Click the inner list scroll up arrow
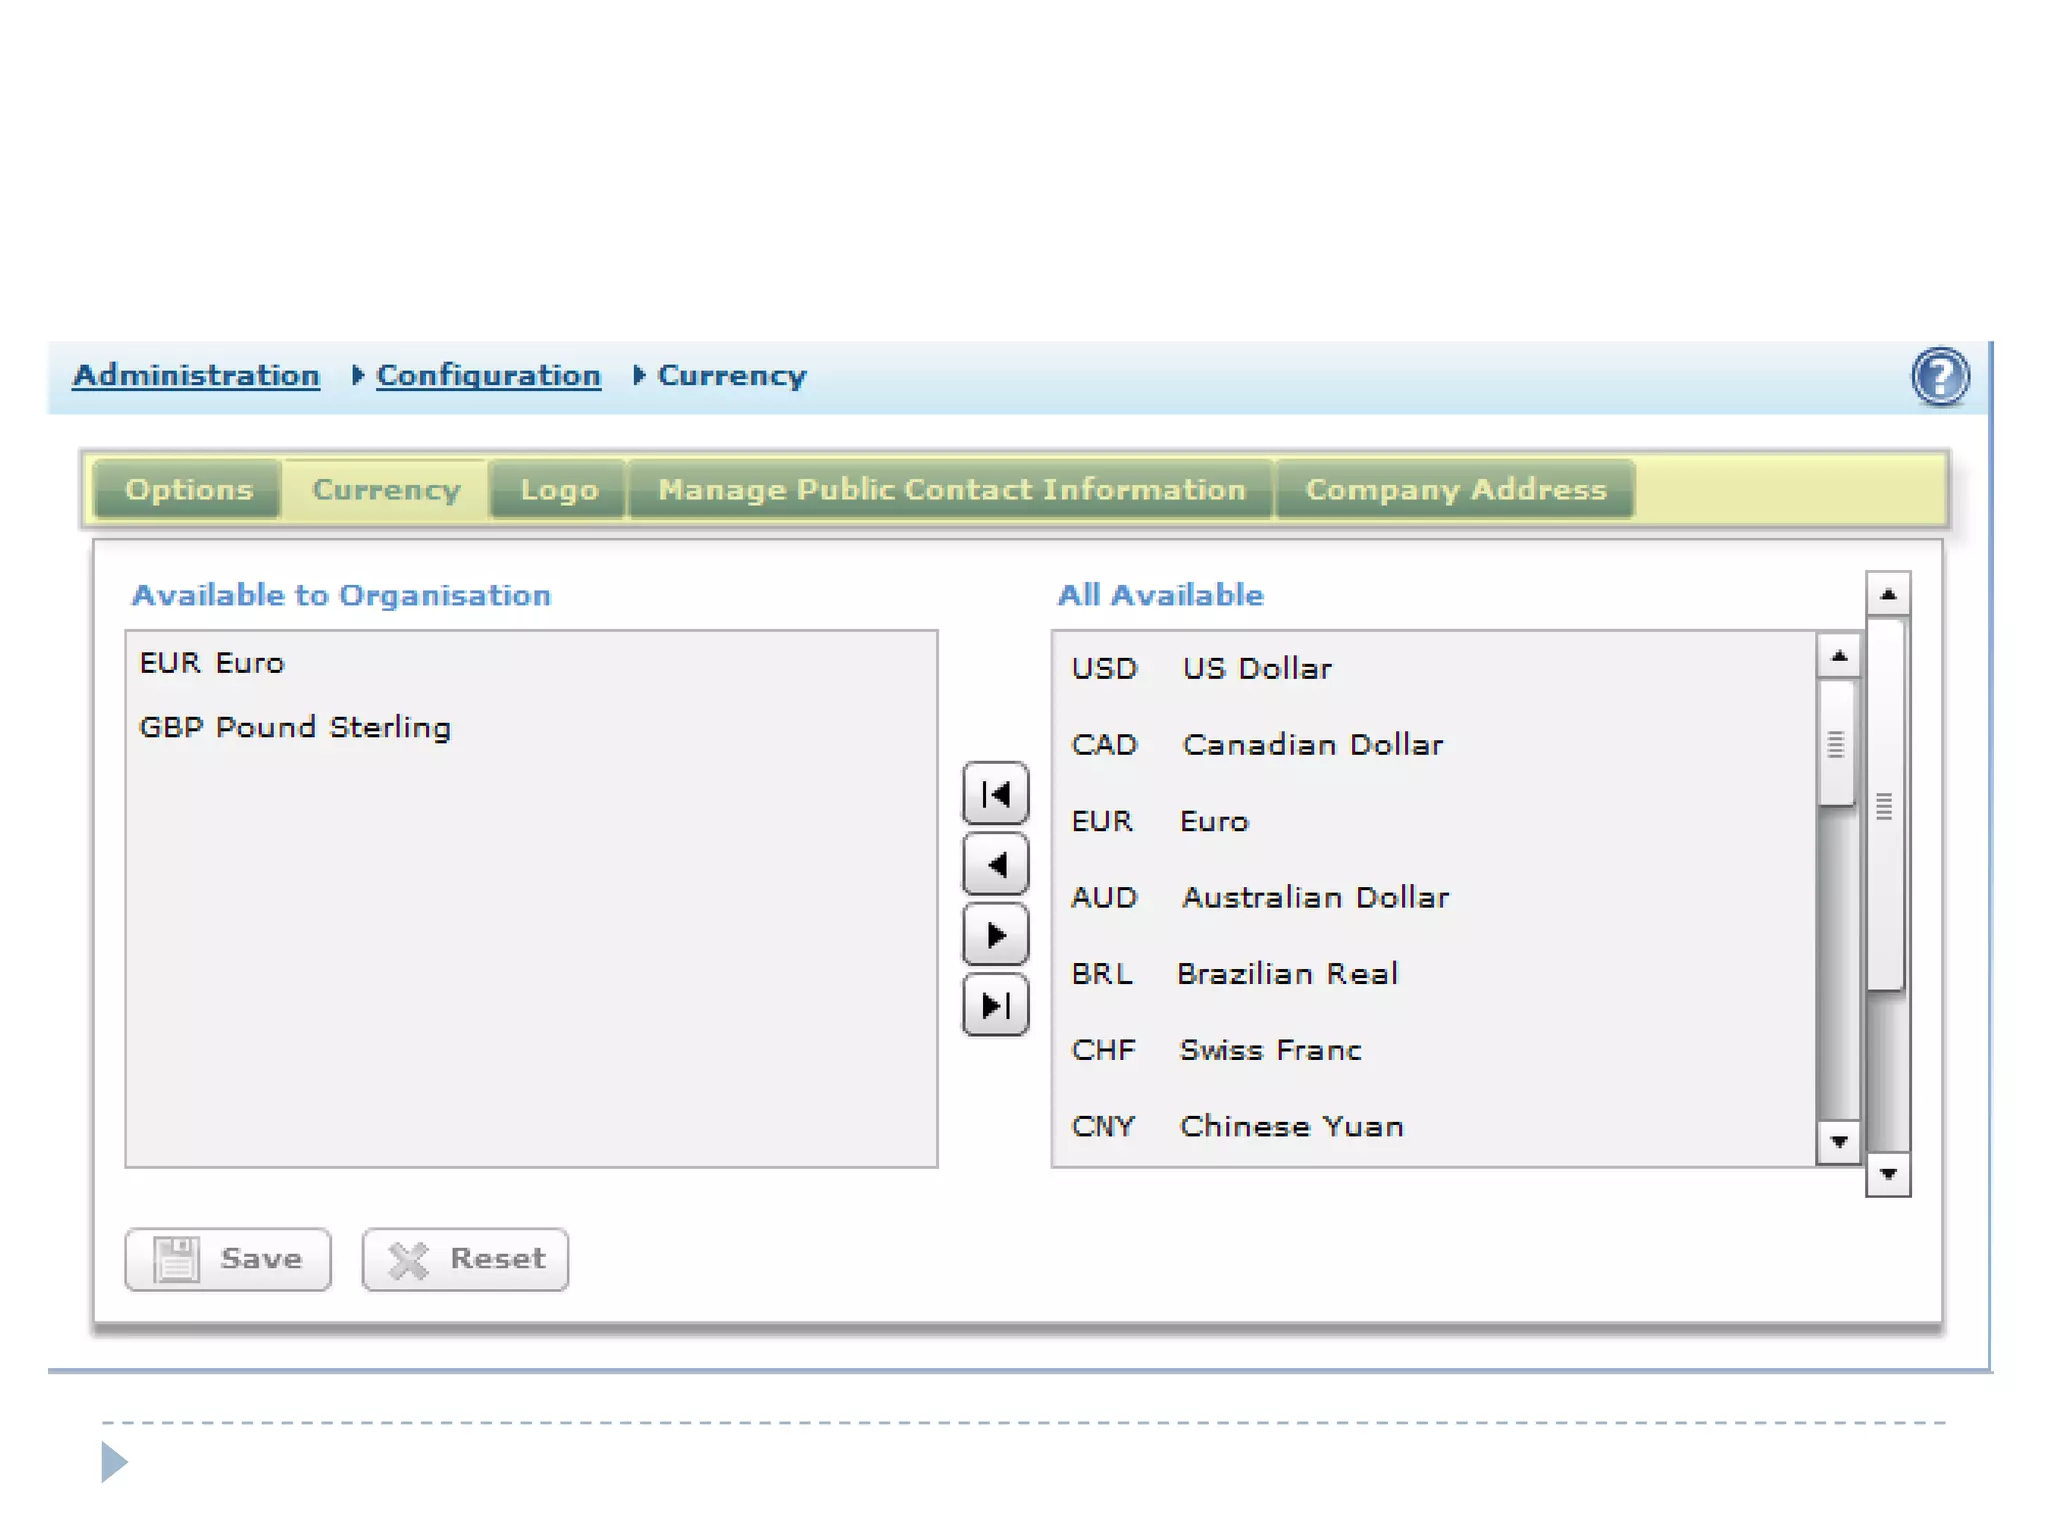 1838,656
